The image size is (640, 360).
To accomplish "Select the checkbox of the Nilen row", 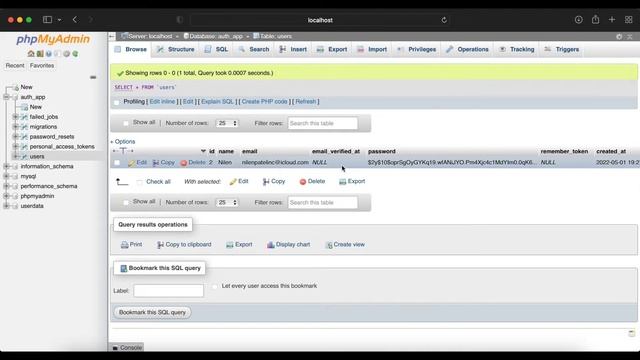I will (117, 163).
